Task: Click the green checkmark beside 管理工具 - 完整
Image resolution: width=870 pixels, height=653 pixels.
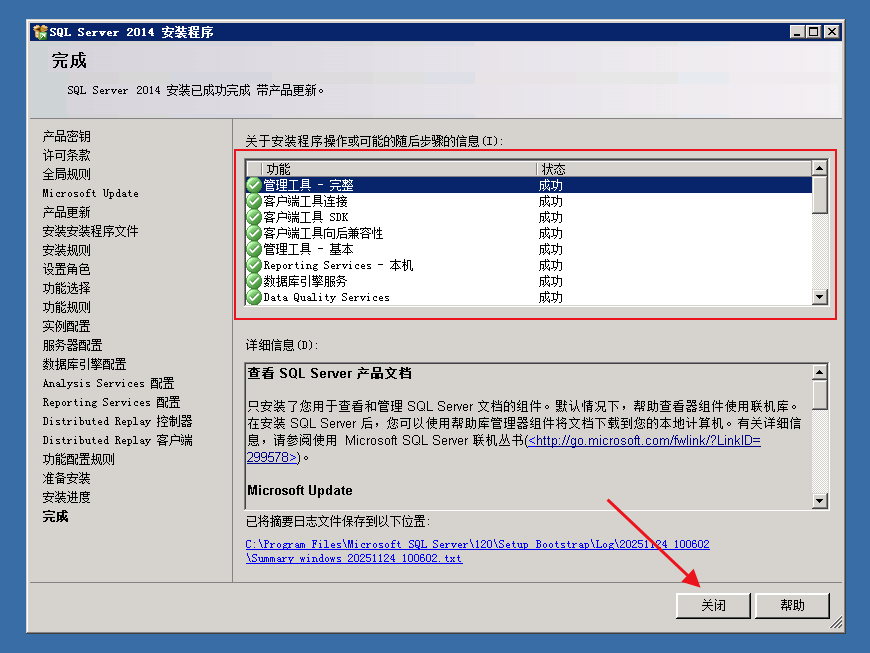Action: point(254,185)
